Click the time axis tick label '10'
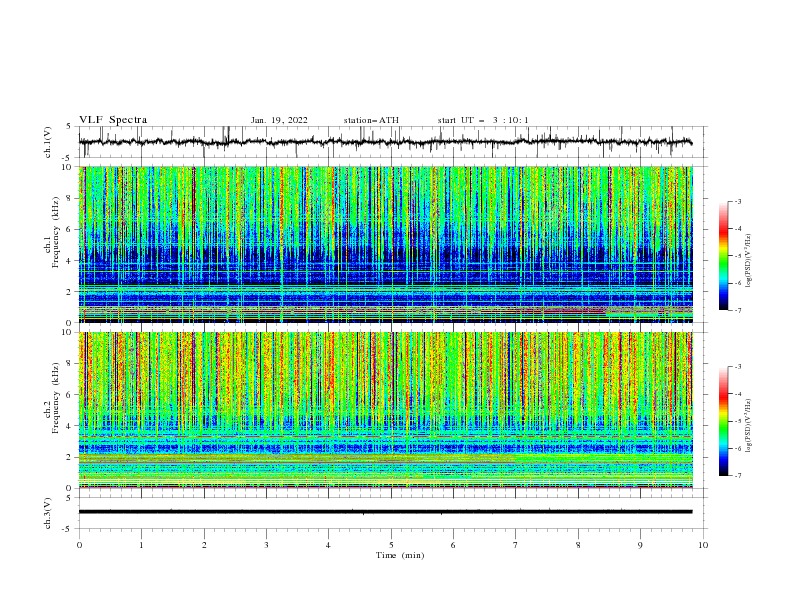The image size is (792, 612). tap(703, 545)
